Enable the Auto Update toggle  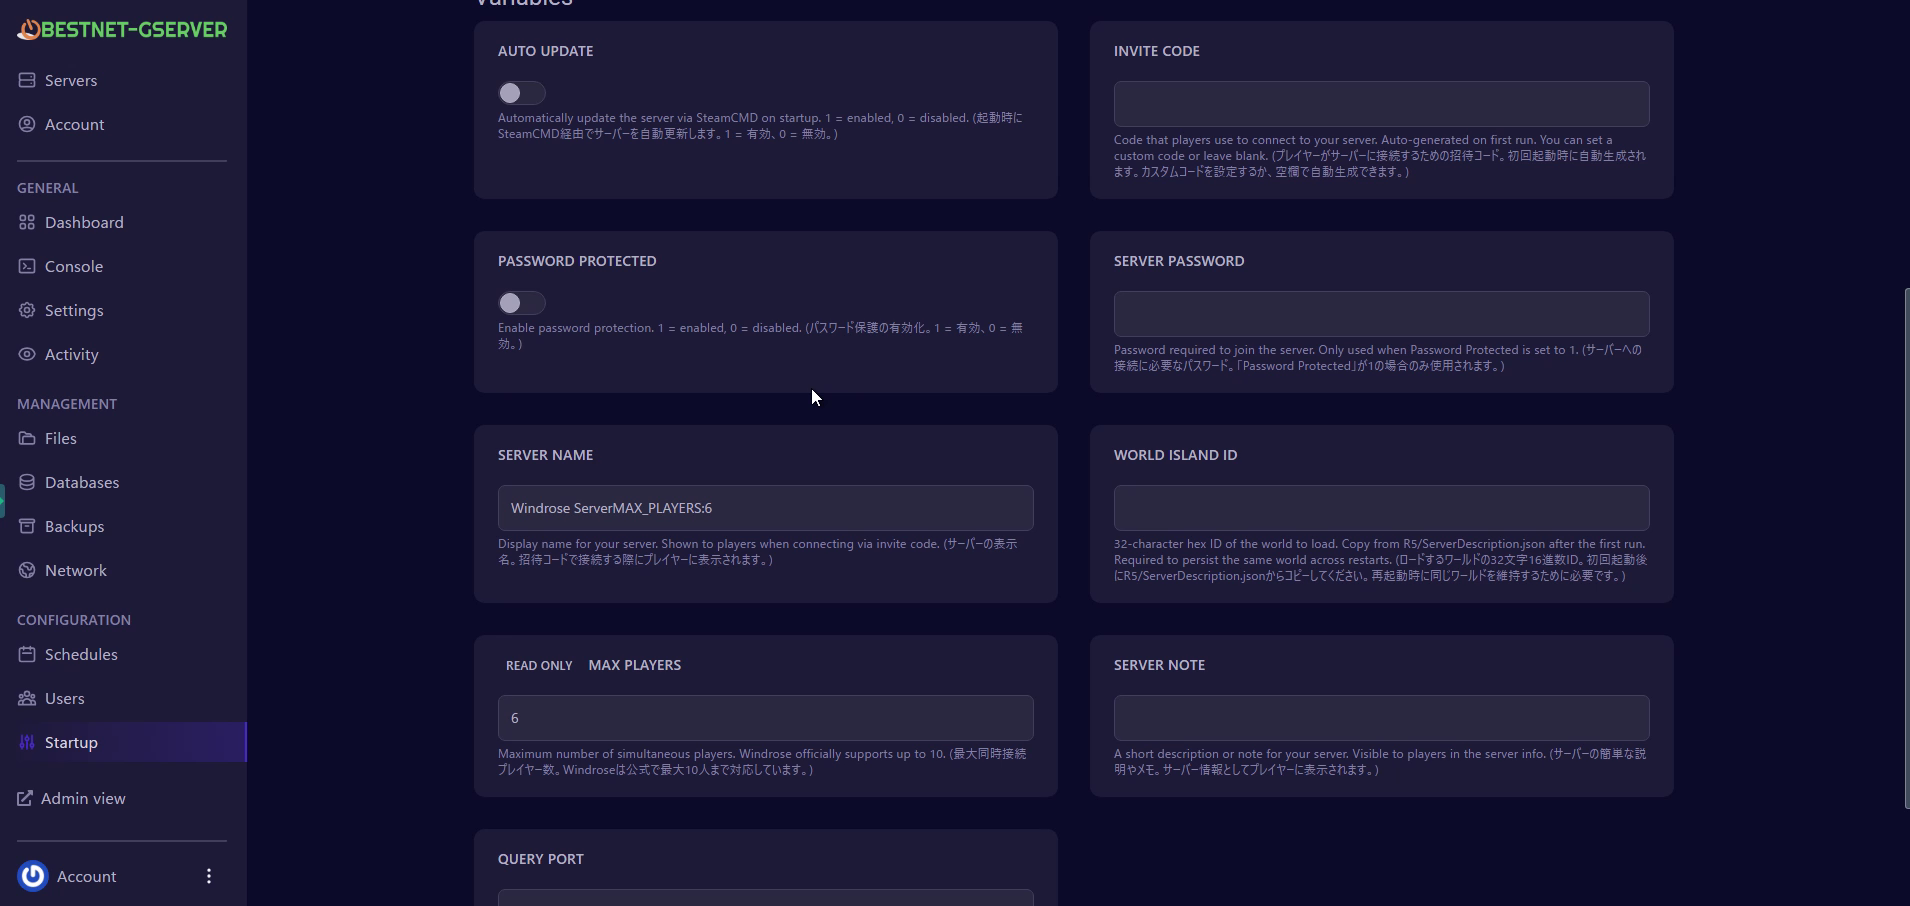coord(521,93)
